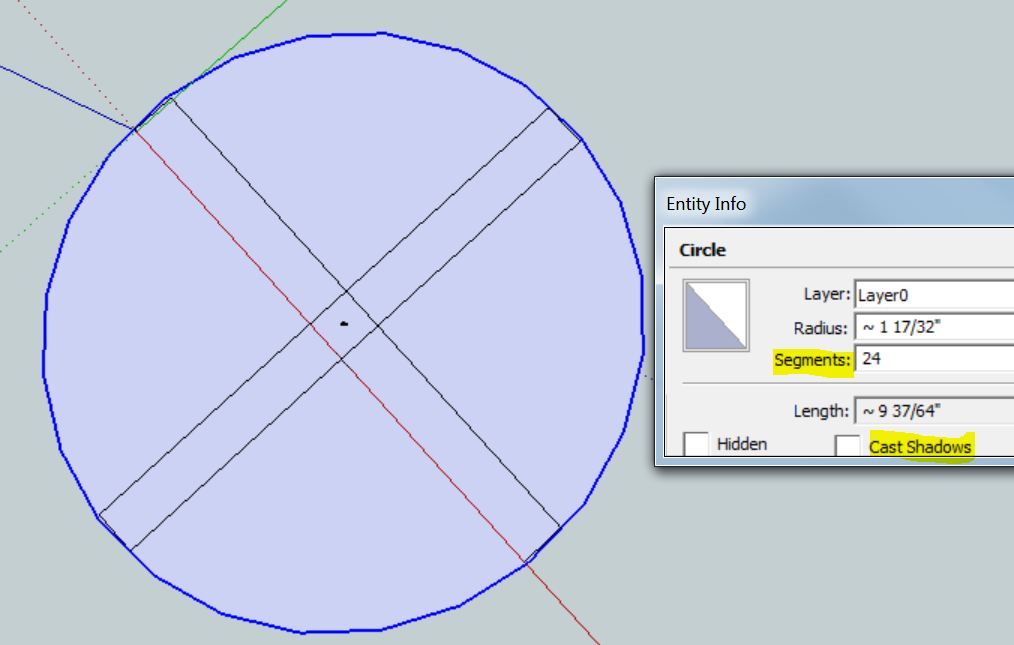Toggle Hidden off for the circle
This screenshot has height=645, width=1014.
697,443
